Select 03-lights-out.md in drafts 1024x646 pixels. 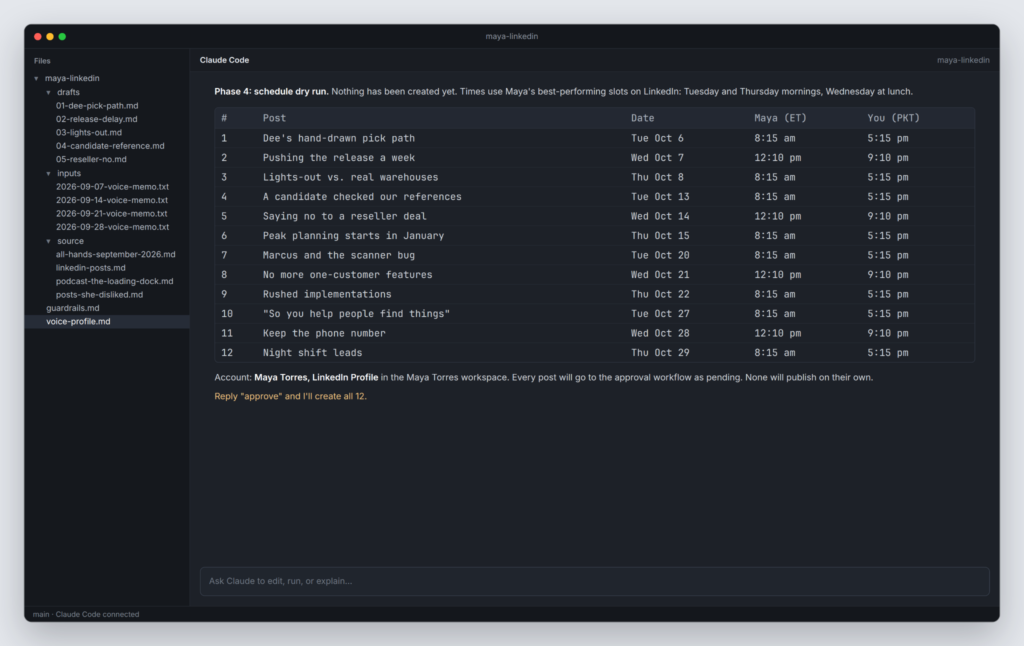click(x=88, y=133)
